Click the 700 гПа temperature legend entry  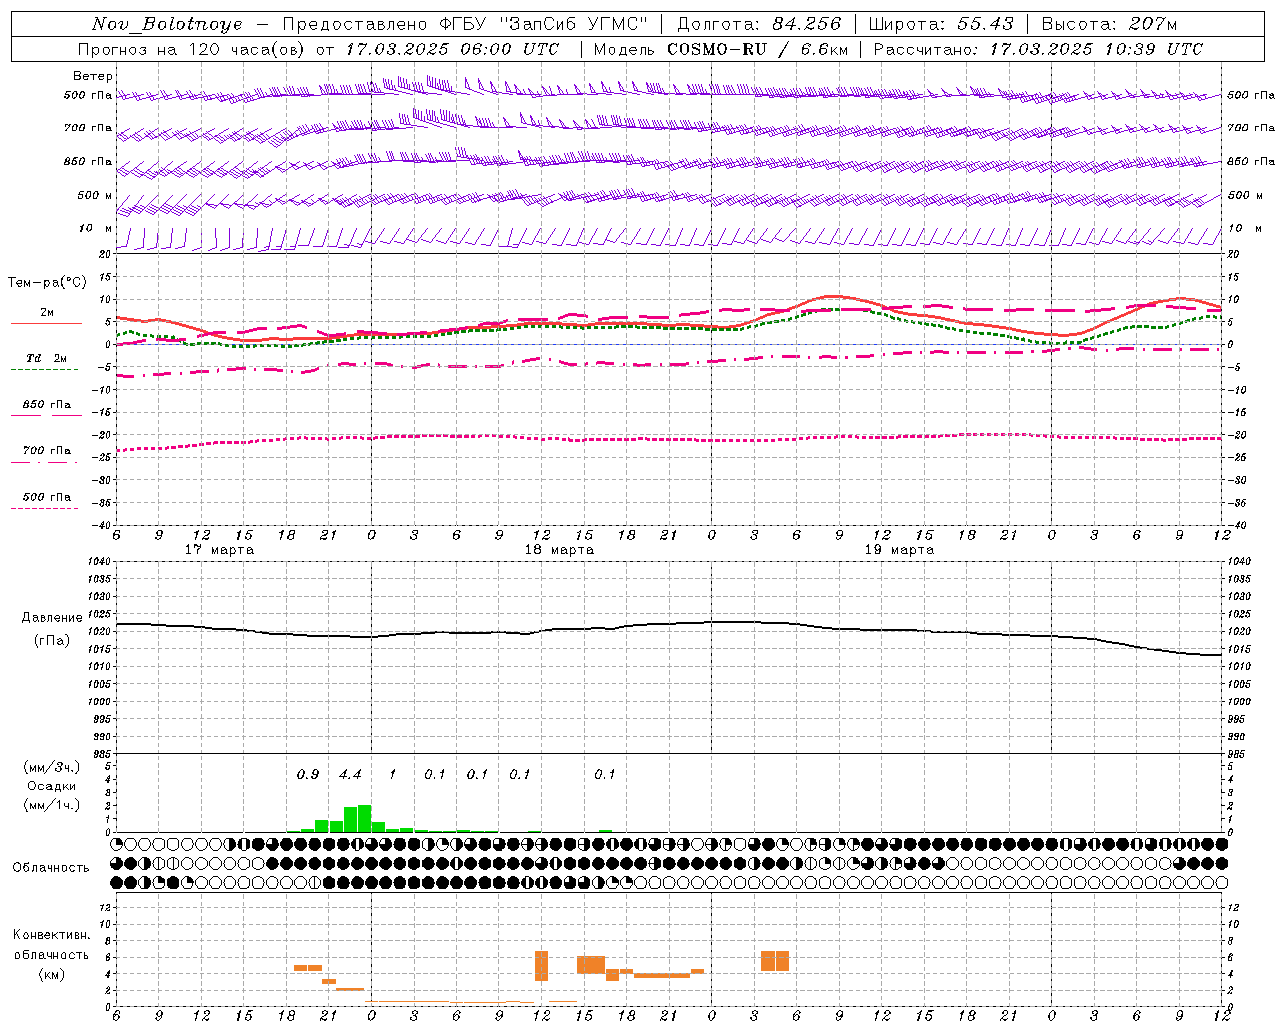tap(47, 451)
